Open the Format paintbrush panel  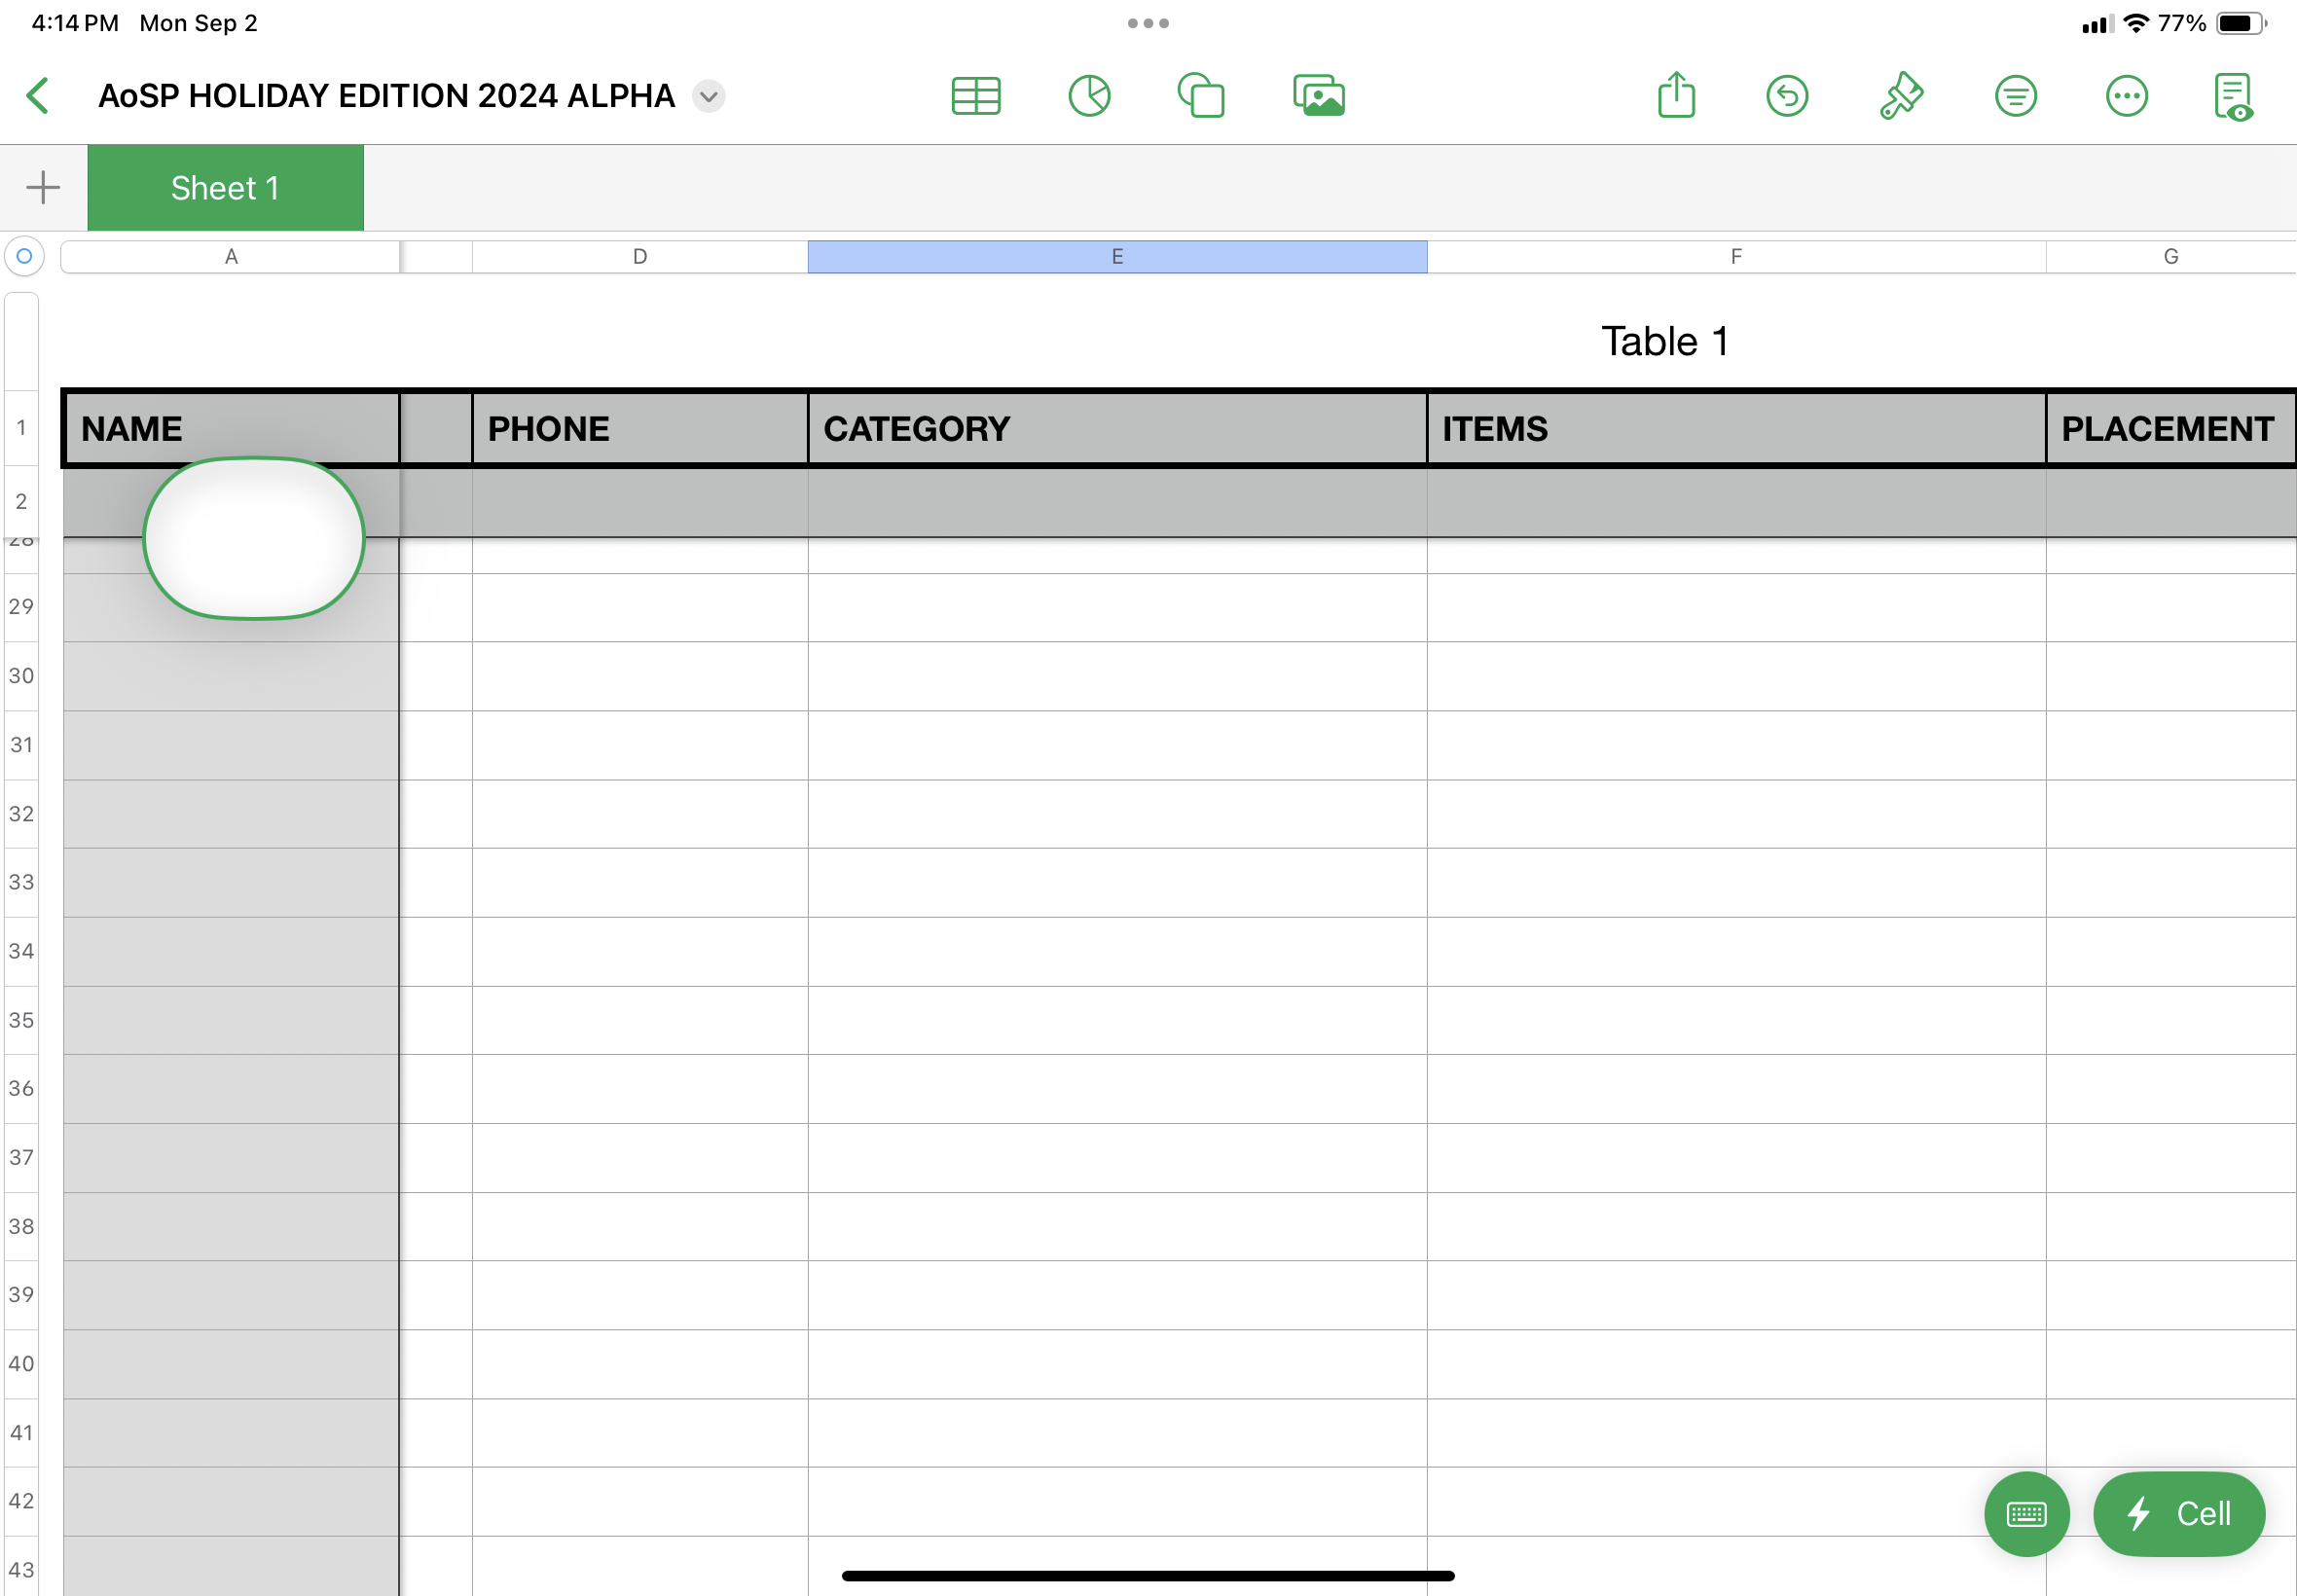[x=1901, y=96]
